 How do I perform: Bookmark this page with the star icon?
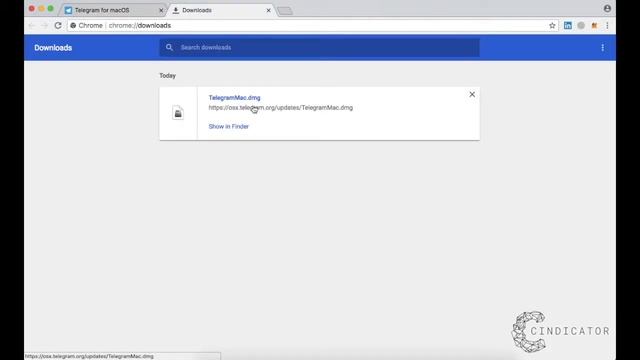pyautogui.click(x=552, y=25)
